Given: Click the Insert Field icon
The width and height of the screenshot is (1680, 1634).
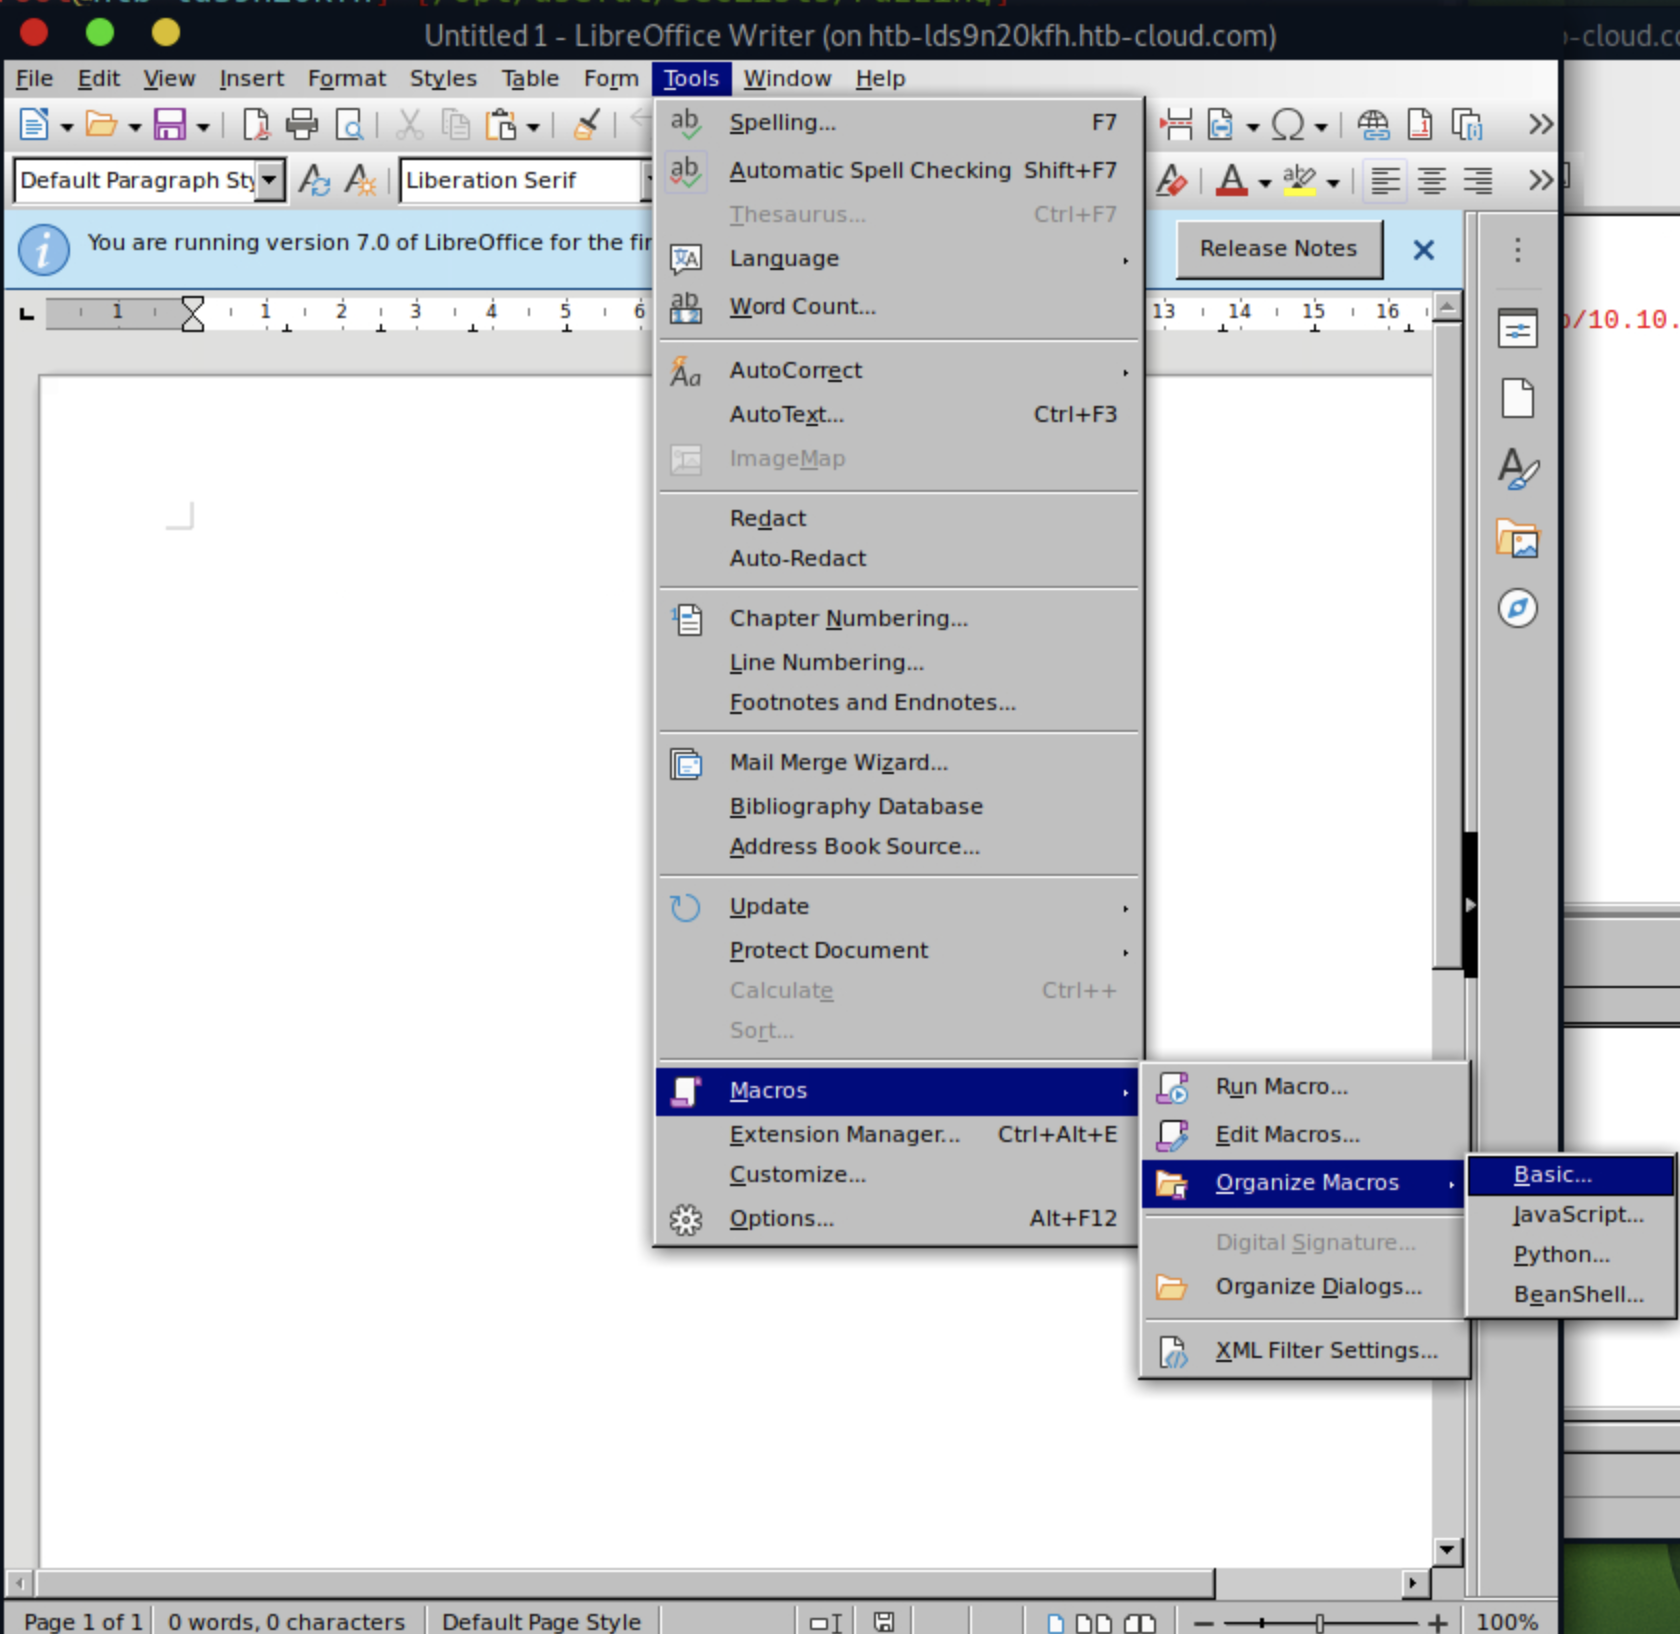Looking at the screenshot, I should [x=1220, y=125].
